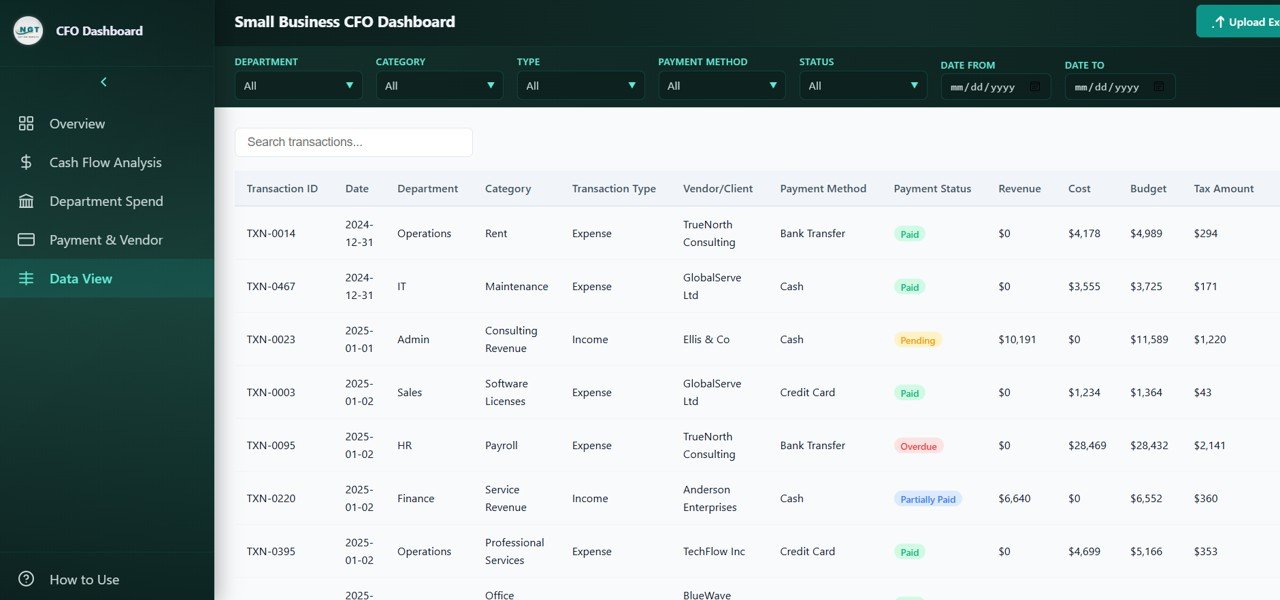Click the dollar icon for Cash Flow Analysis
Image resolution: width=1280 pixels, height=600 pixels.
point(27,162)
